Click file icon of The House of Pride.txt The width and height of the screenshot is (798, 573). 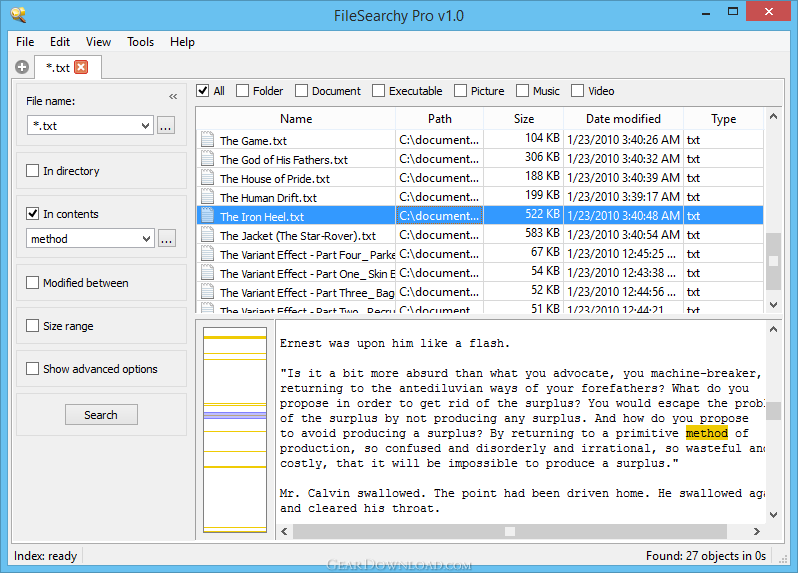coord(207,178)
